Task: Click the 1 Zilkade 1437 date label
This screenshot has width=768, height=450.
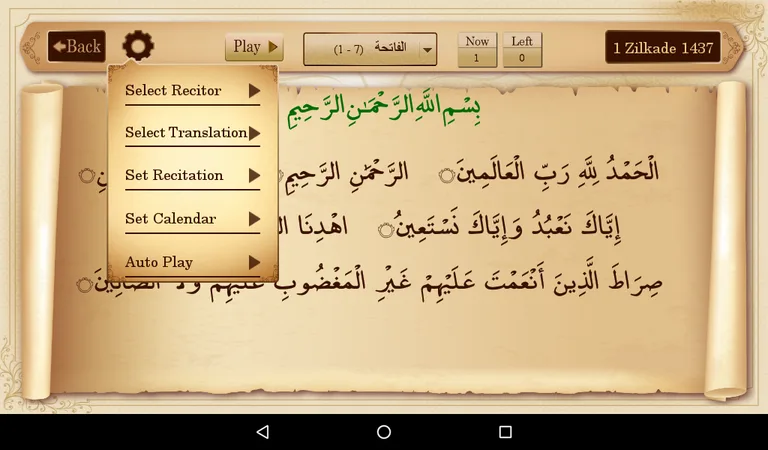Action: 663,47
